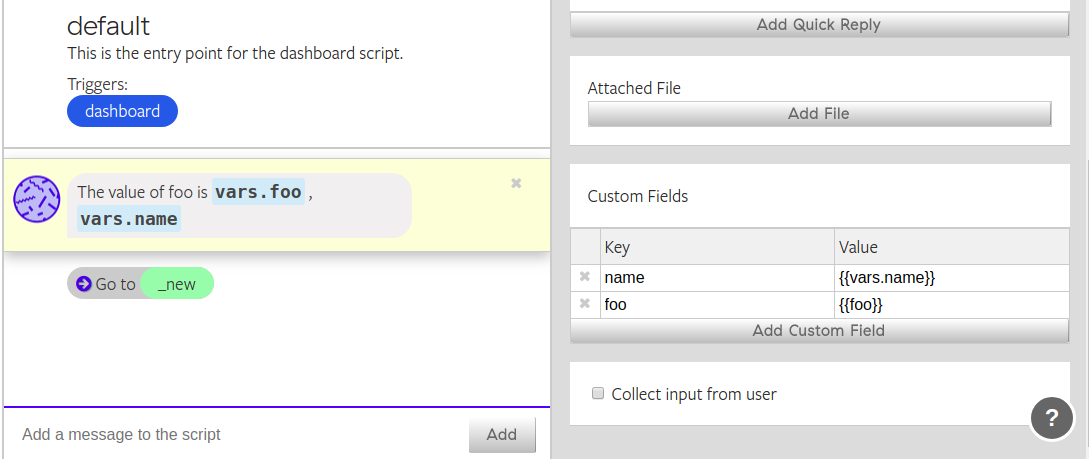
Task: Select the message bubble text
Action: (240, 206)
